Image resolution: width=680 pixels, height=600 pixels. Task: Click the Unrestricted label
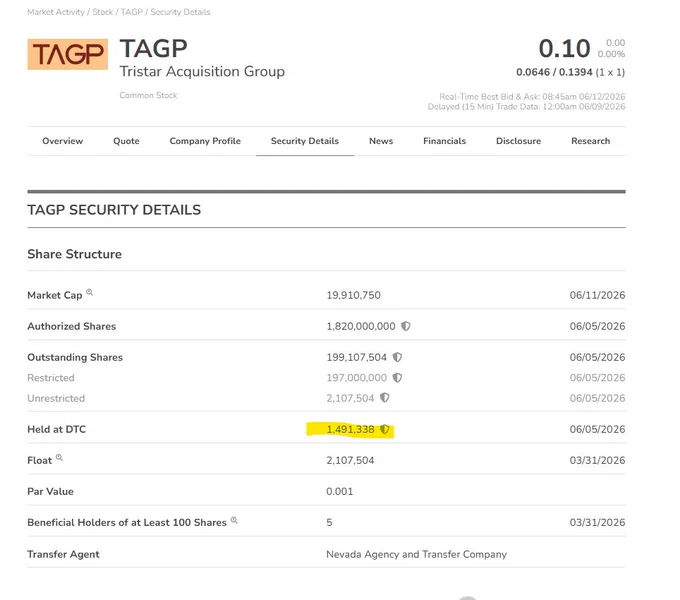pyautogui.click(x=56, y=398)
